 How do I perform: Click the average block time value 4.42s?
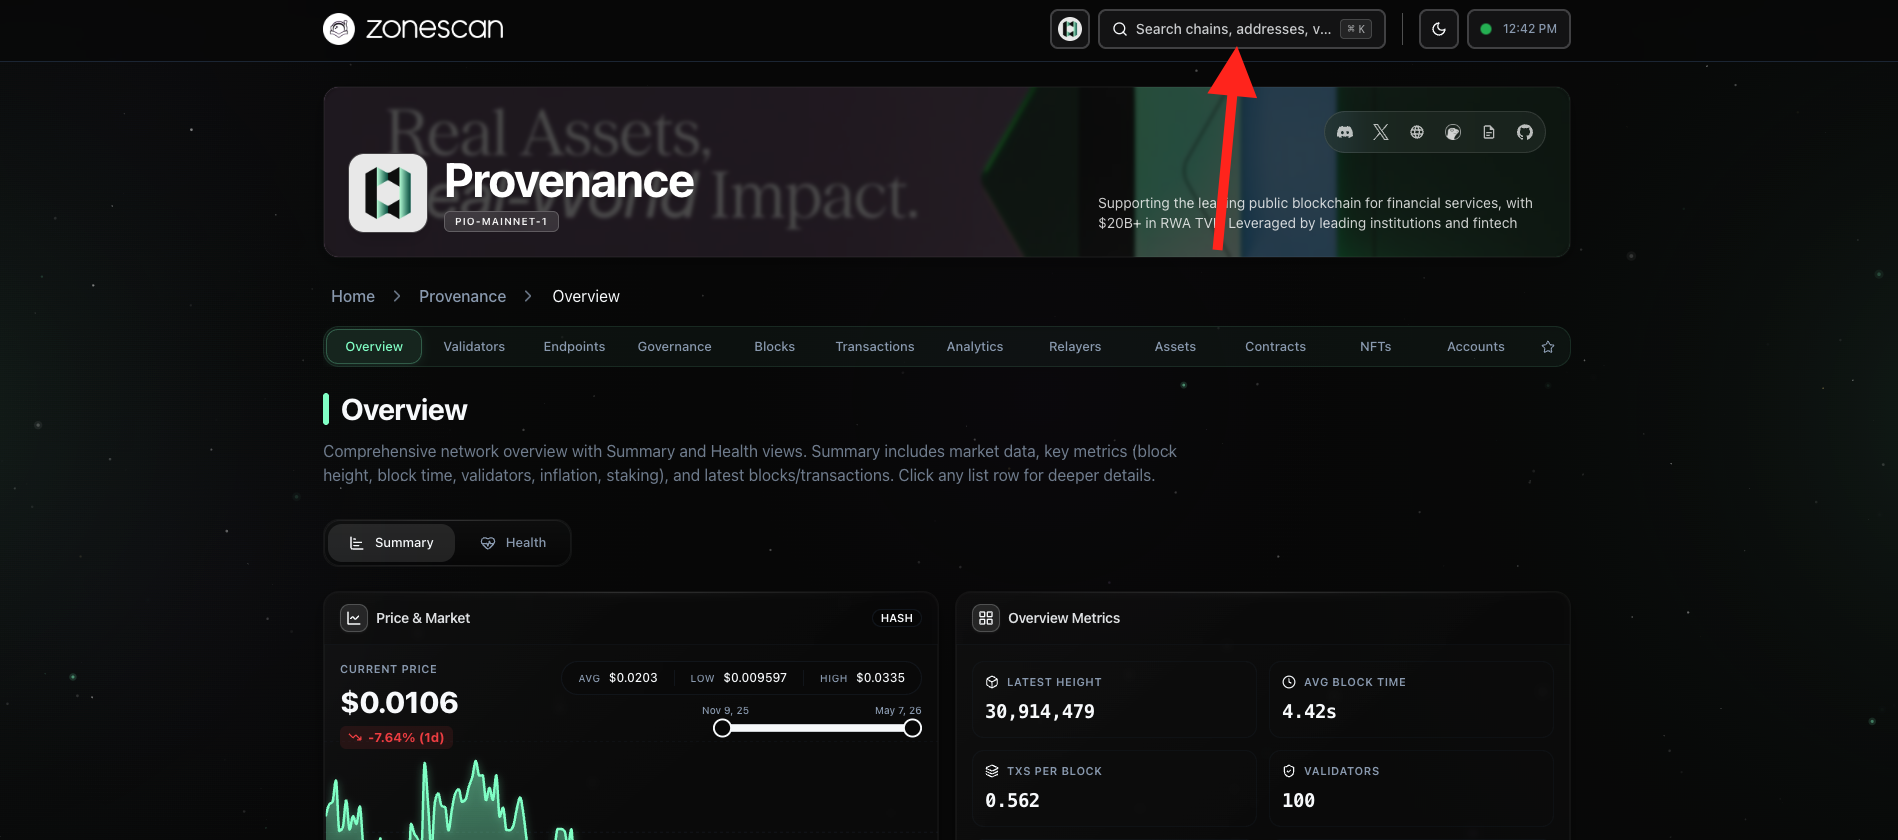point(1309,712)
